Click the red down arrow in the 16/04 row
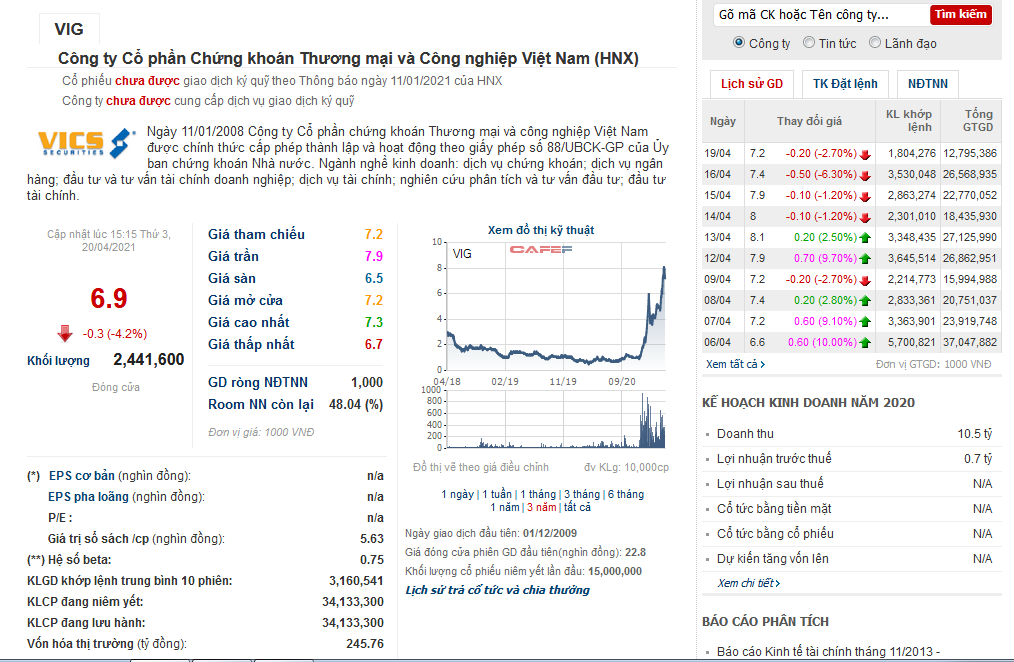The width and height of the screenshot is (1014, 662). 865,175
